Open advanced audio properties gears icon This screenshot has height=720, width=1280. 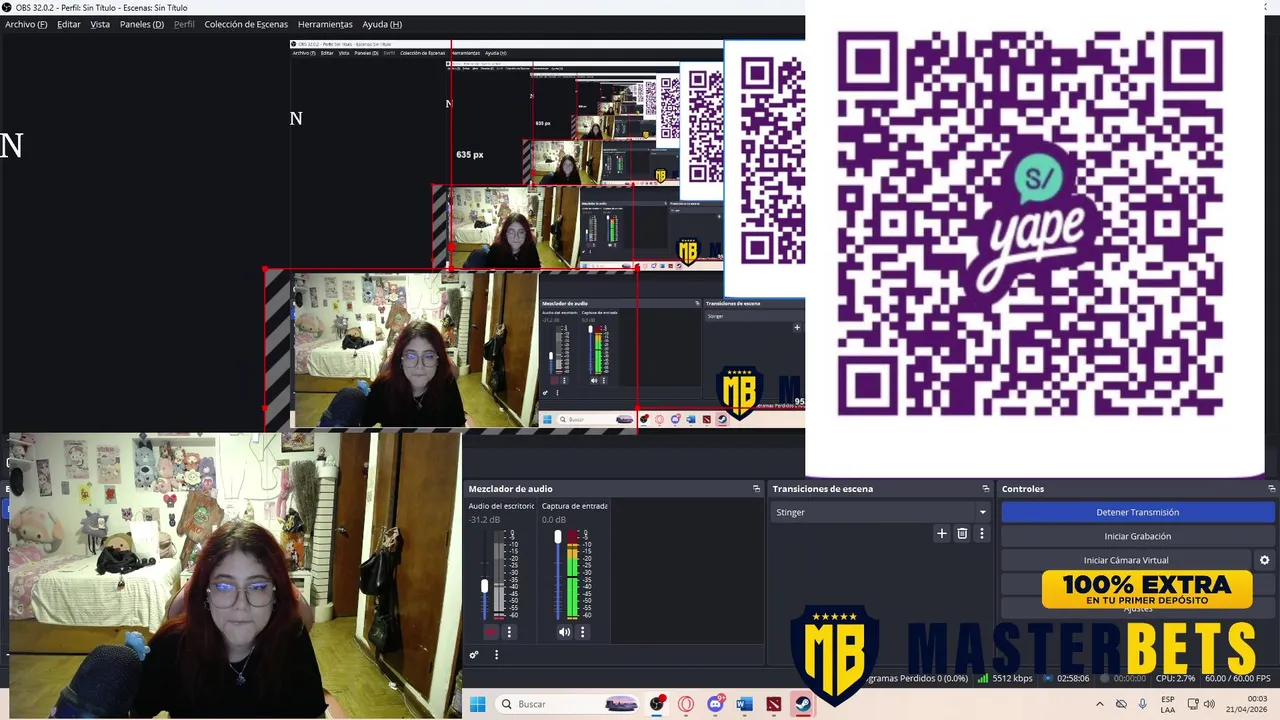[474, 655]
